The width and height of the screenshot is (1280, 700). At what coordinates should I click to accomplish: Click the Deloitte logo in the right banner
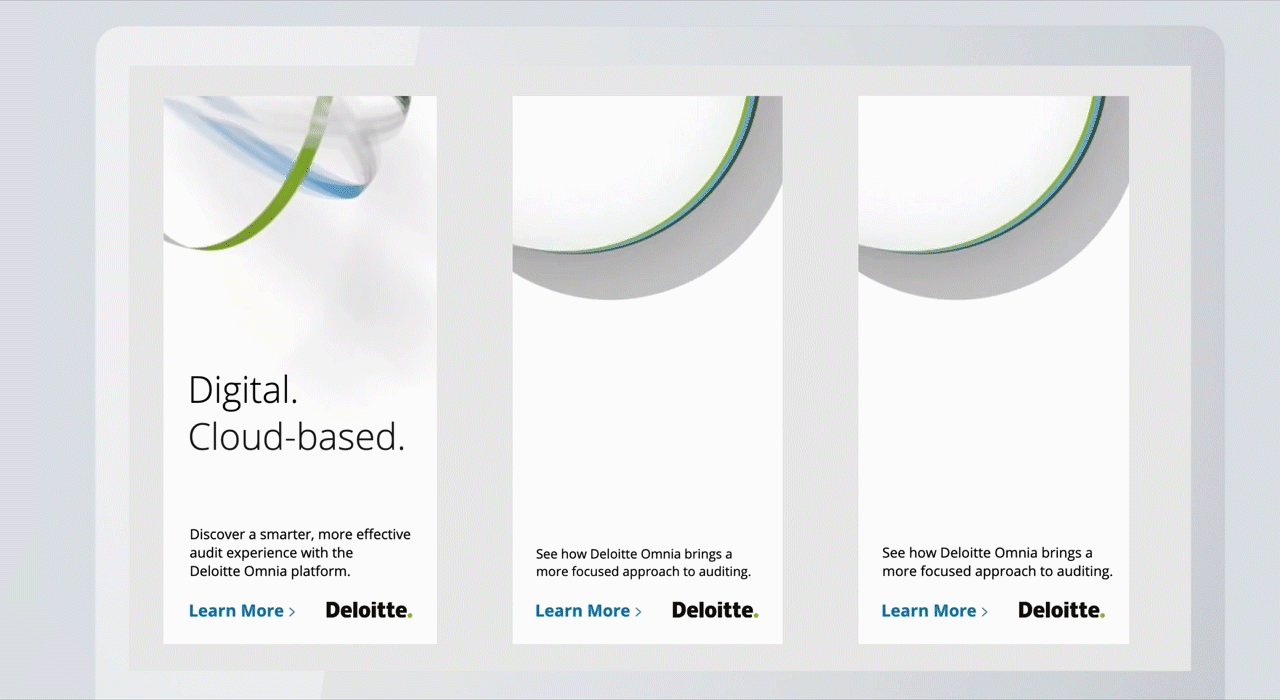[1061, 610]
